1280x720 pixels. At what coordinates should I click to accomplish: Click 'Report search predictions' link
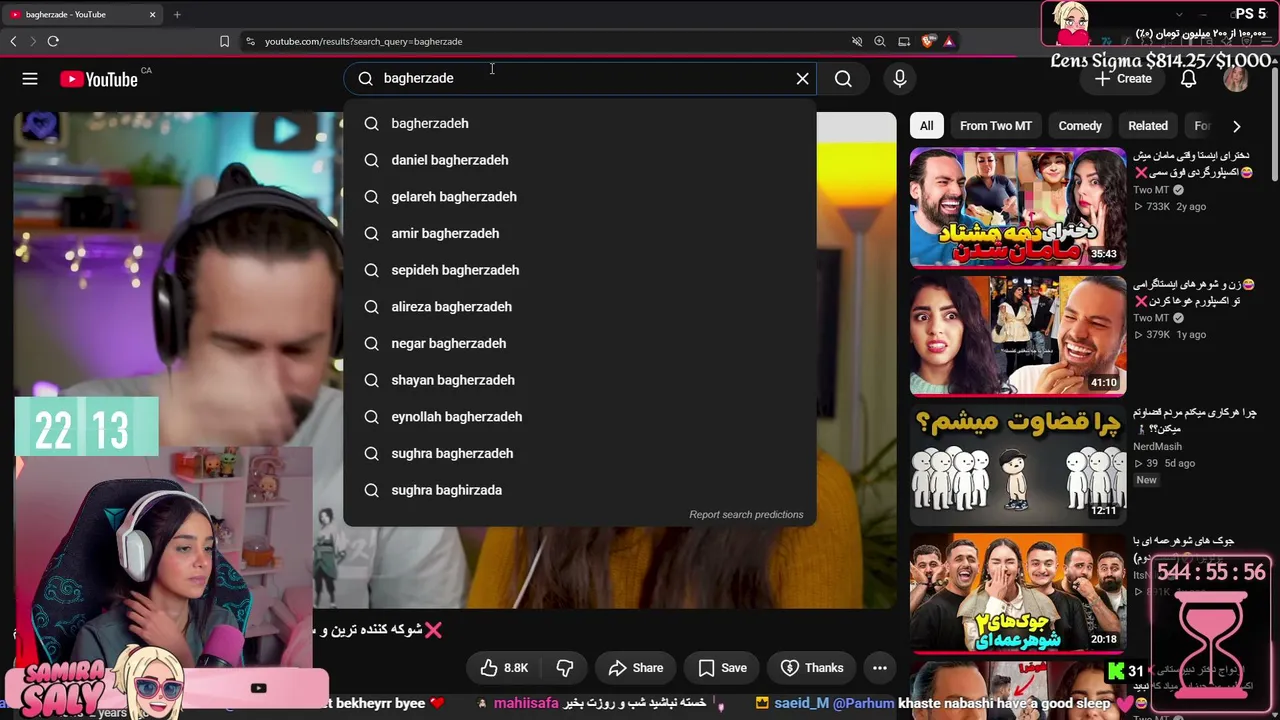pyautogui.click(x=746, y=514)
